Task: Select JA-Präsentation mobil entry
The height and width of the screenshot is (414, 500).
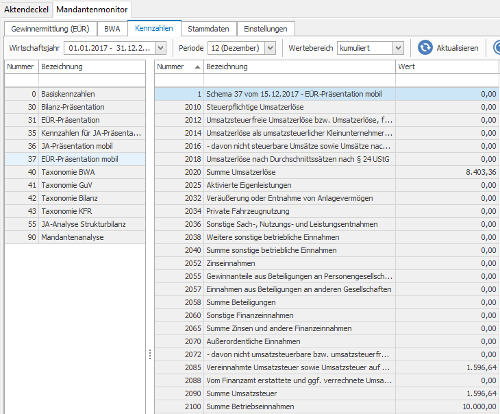Action: click(x=75, y=146)
